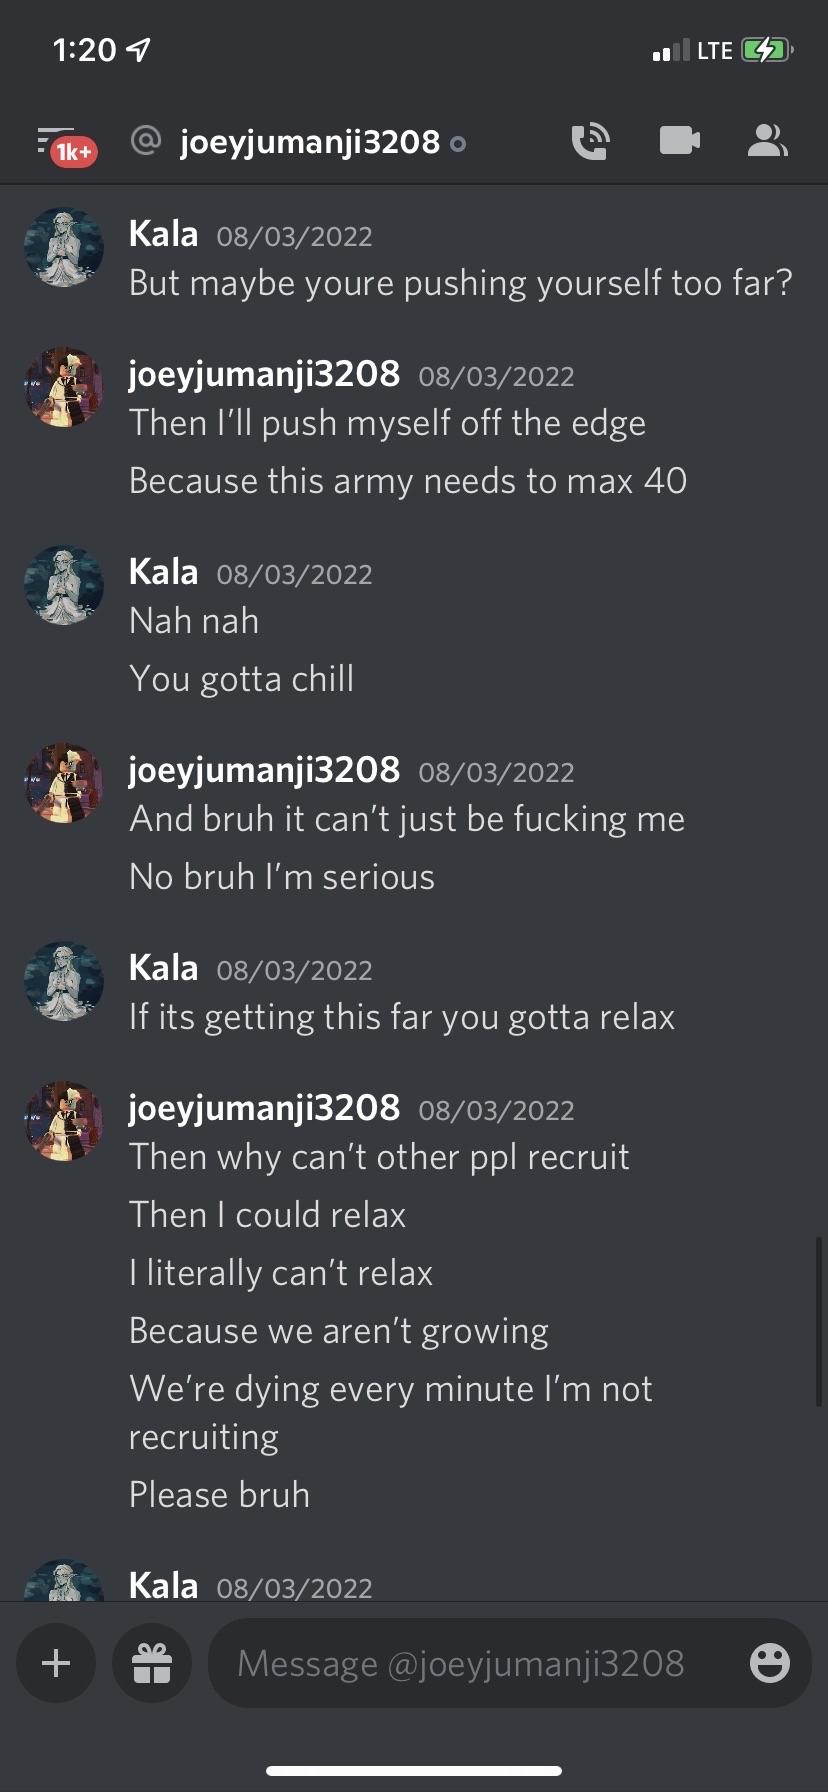Open the channel list hamburger menu
The width and height of the screenshot is (828, 1792).
click(x=55, y=140)
